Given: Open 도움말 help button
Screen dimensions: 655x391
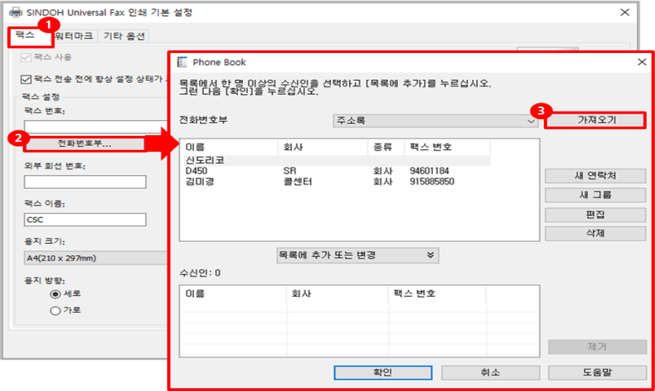Looking at the screenshot, I should coord(597,373).
